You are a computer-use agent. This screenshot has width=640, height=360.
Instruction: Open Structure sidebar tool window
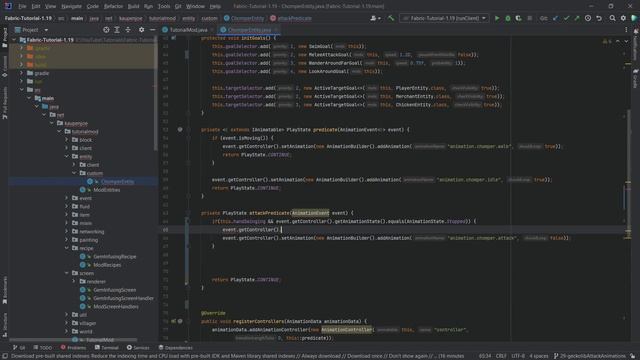[x=4, y=324]
